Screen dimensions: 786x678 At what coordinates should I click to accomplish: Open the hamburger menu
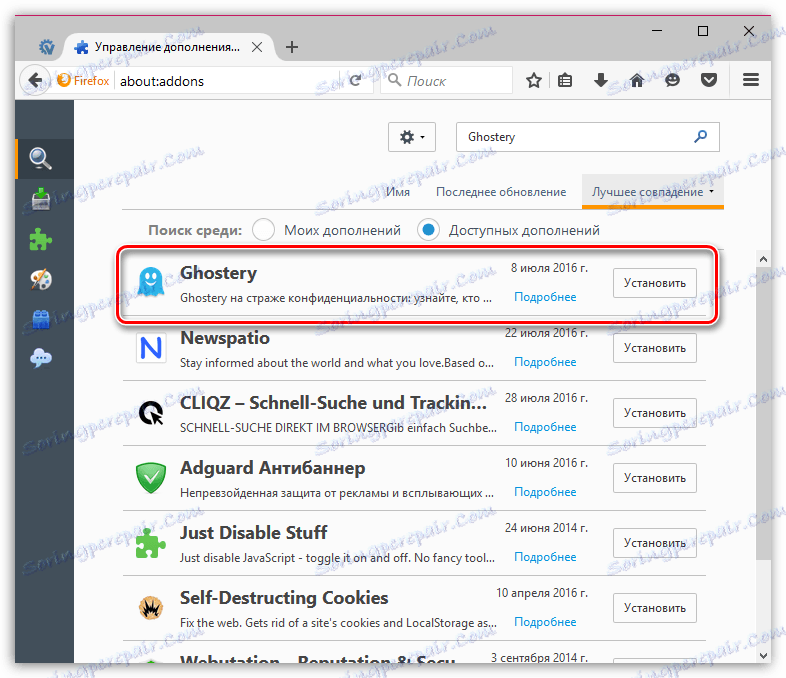click(x=750, y=80)
